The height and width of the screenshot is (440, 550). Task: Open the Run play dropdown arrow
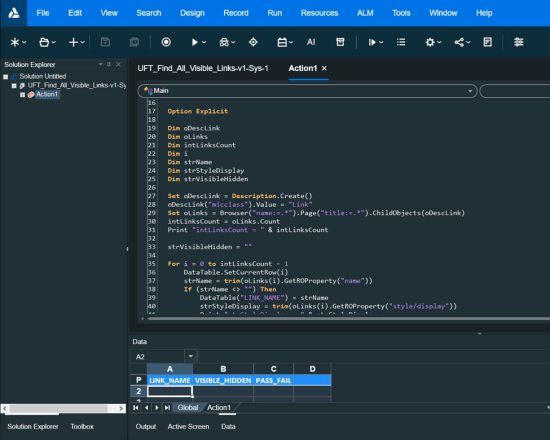[204, 42]
